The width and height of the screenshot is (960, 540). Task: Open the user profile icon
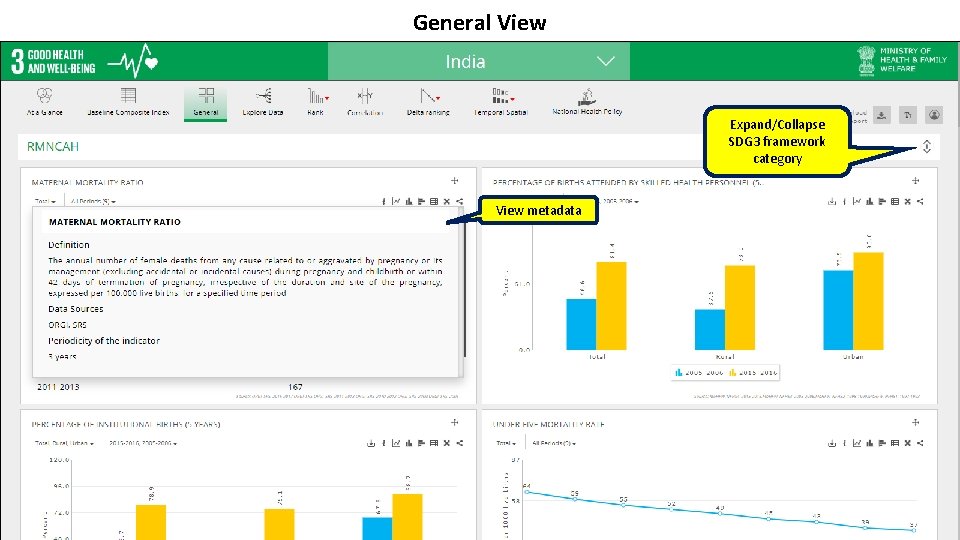pos(934,114)
